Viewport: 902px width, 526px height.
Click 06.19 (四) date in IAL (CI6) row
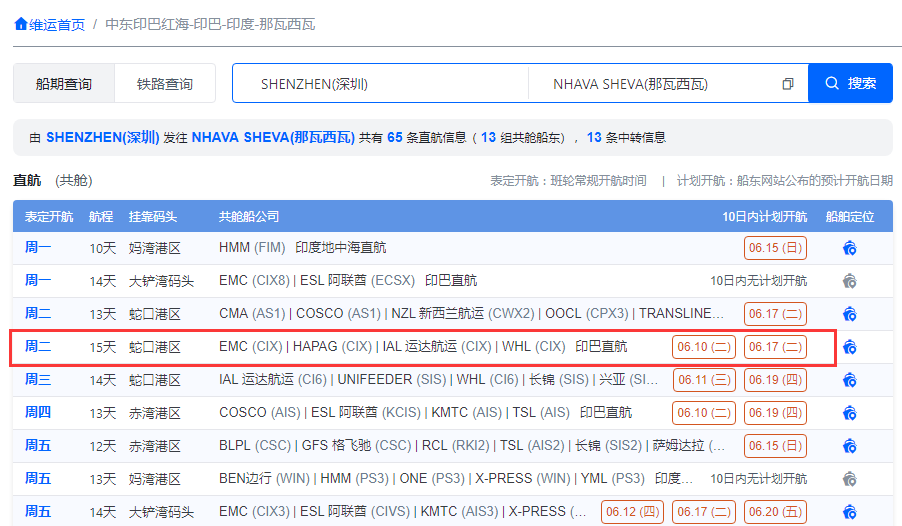[x=775, y=380]
